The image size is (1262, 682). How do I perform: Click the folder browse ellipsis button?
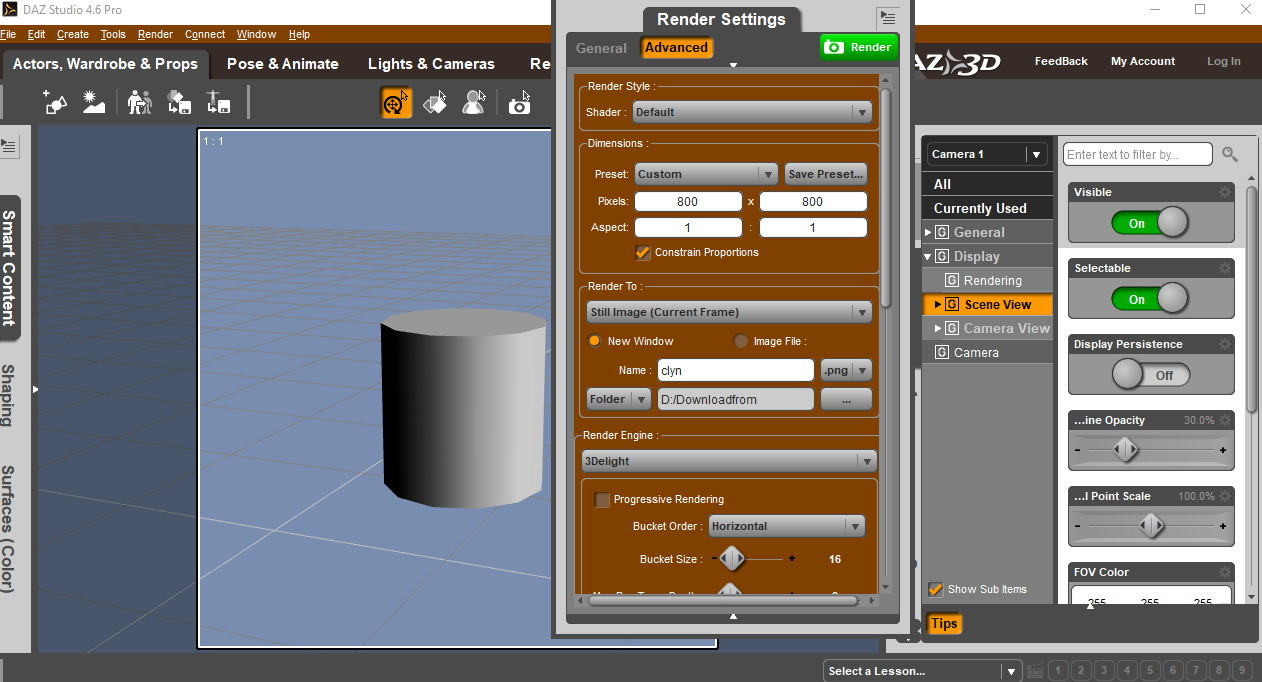point(846,399)
